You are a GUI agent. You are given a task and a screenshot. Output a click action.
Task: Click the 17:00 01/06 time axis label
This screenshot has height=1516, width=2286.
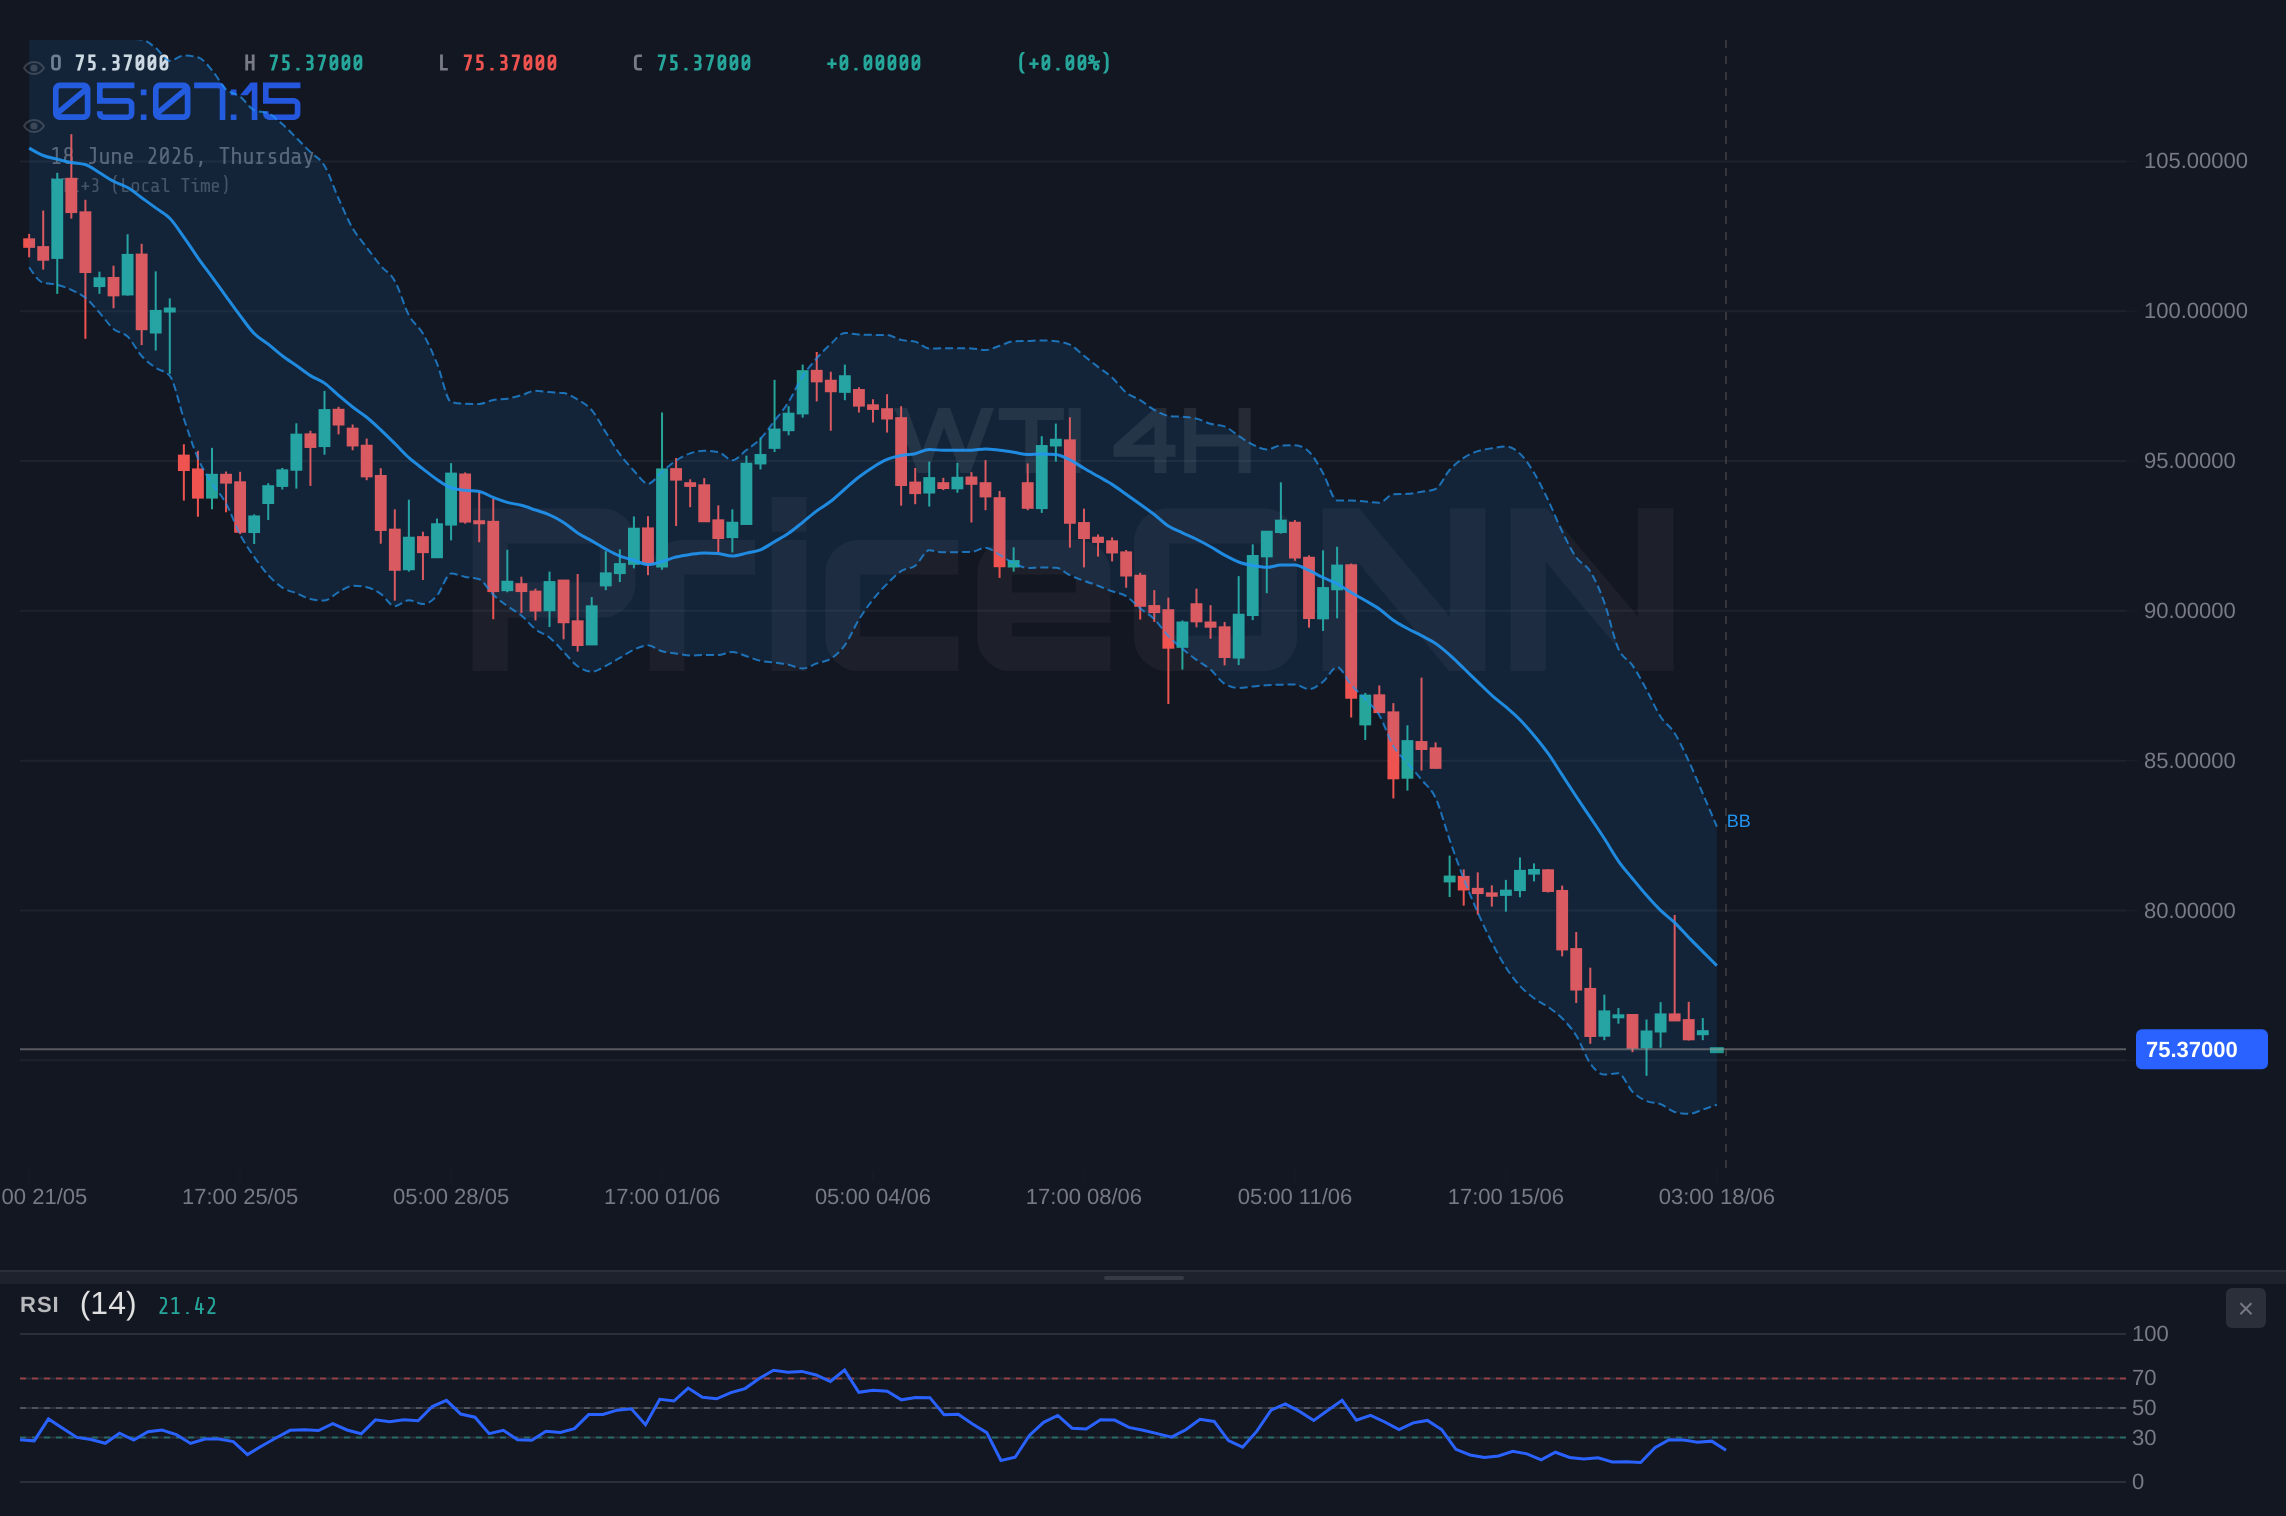662,1197
